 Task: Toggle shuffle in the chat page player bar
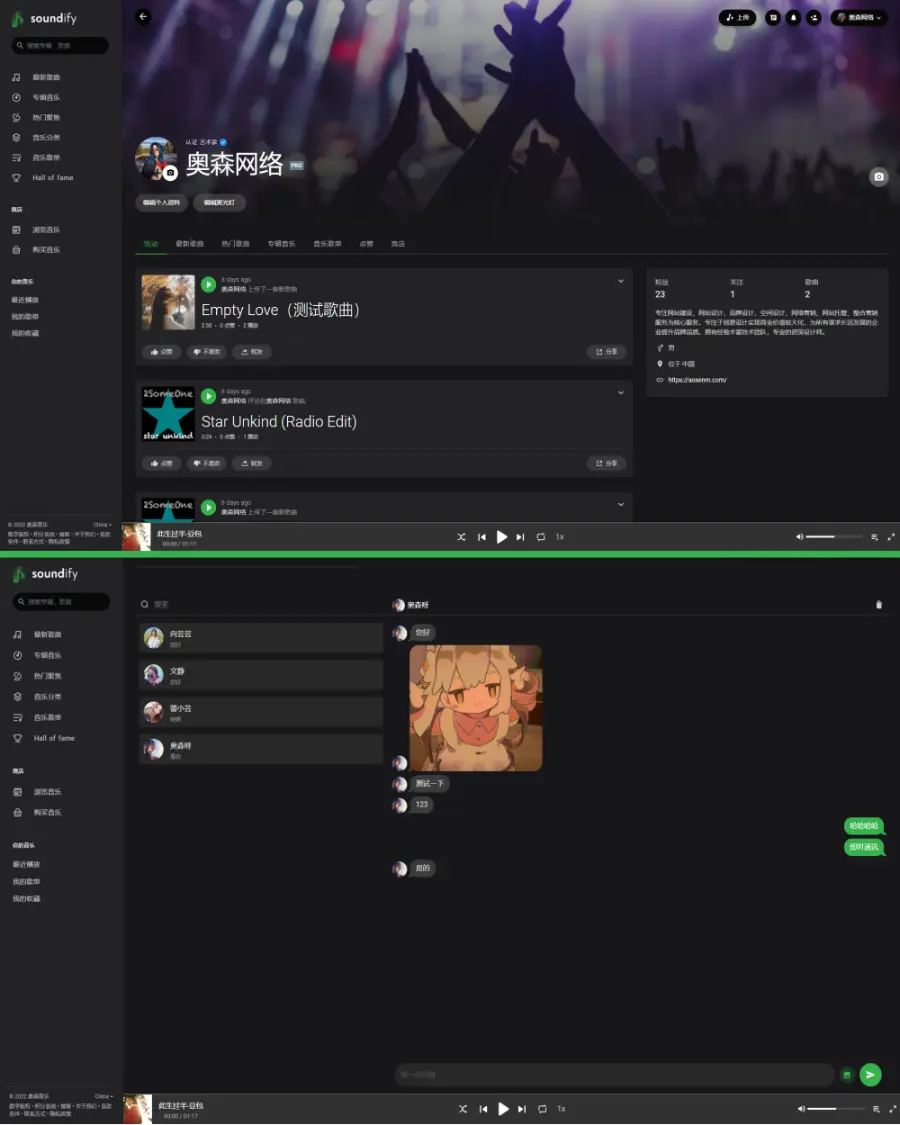tap(462, 1109)
